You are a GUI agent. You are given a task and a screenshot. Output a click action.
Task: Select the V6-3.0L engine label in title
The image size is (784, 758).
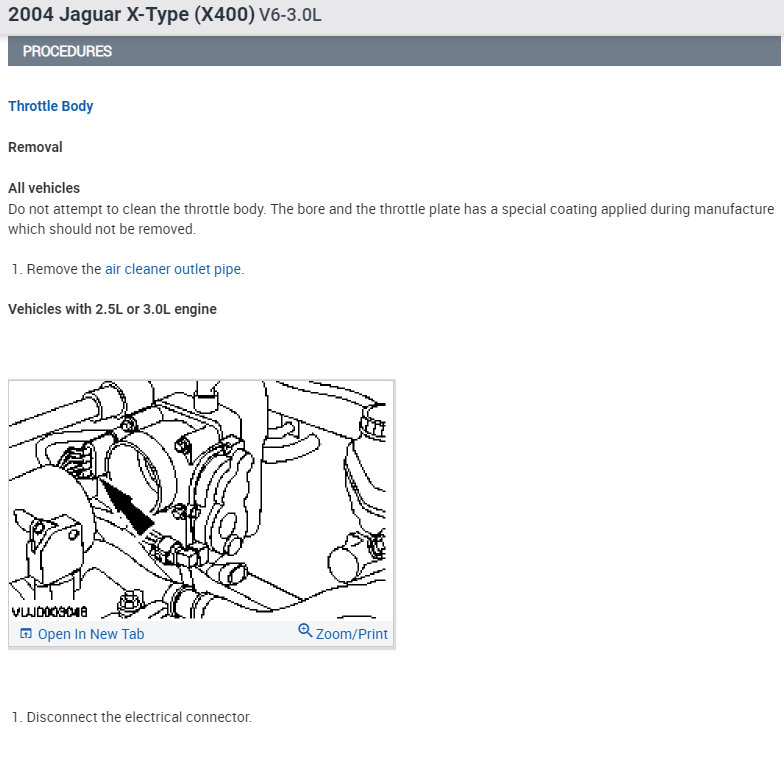[x=290, y=15]
